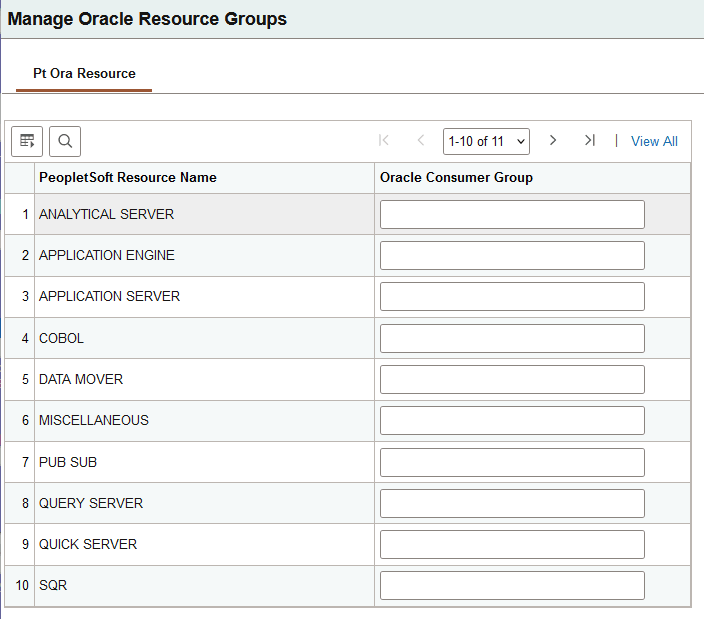
Task: Select the QUICK SERVER row text
Action: [x=88, y=544]
